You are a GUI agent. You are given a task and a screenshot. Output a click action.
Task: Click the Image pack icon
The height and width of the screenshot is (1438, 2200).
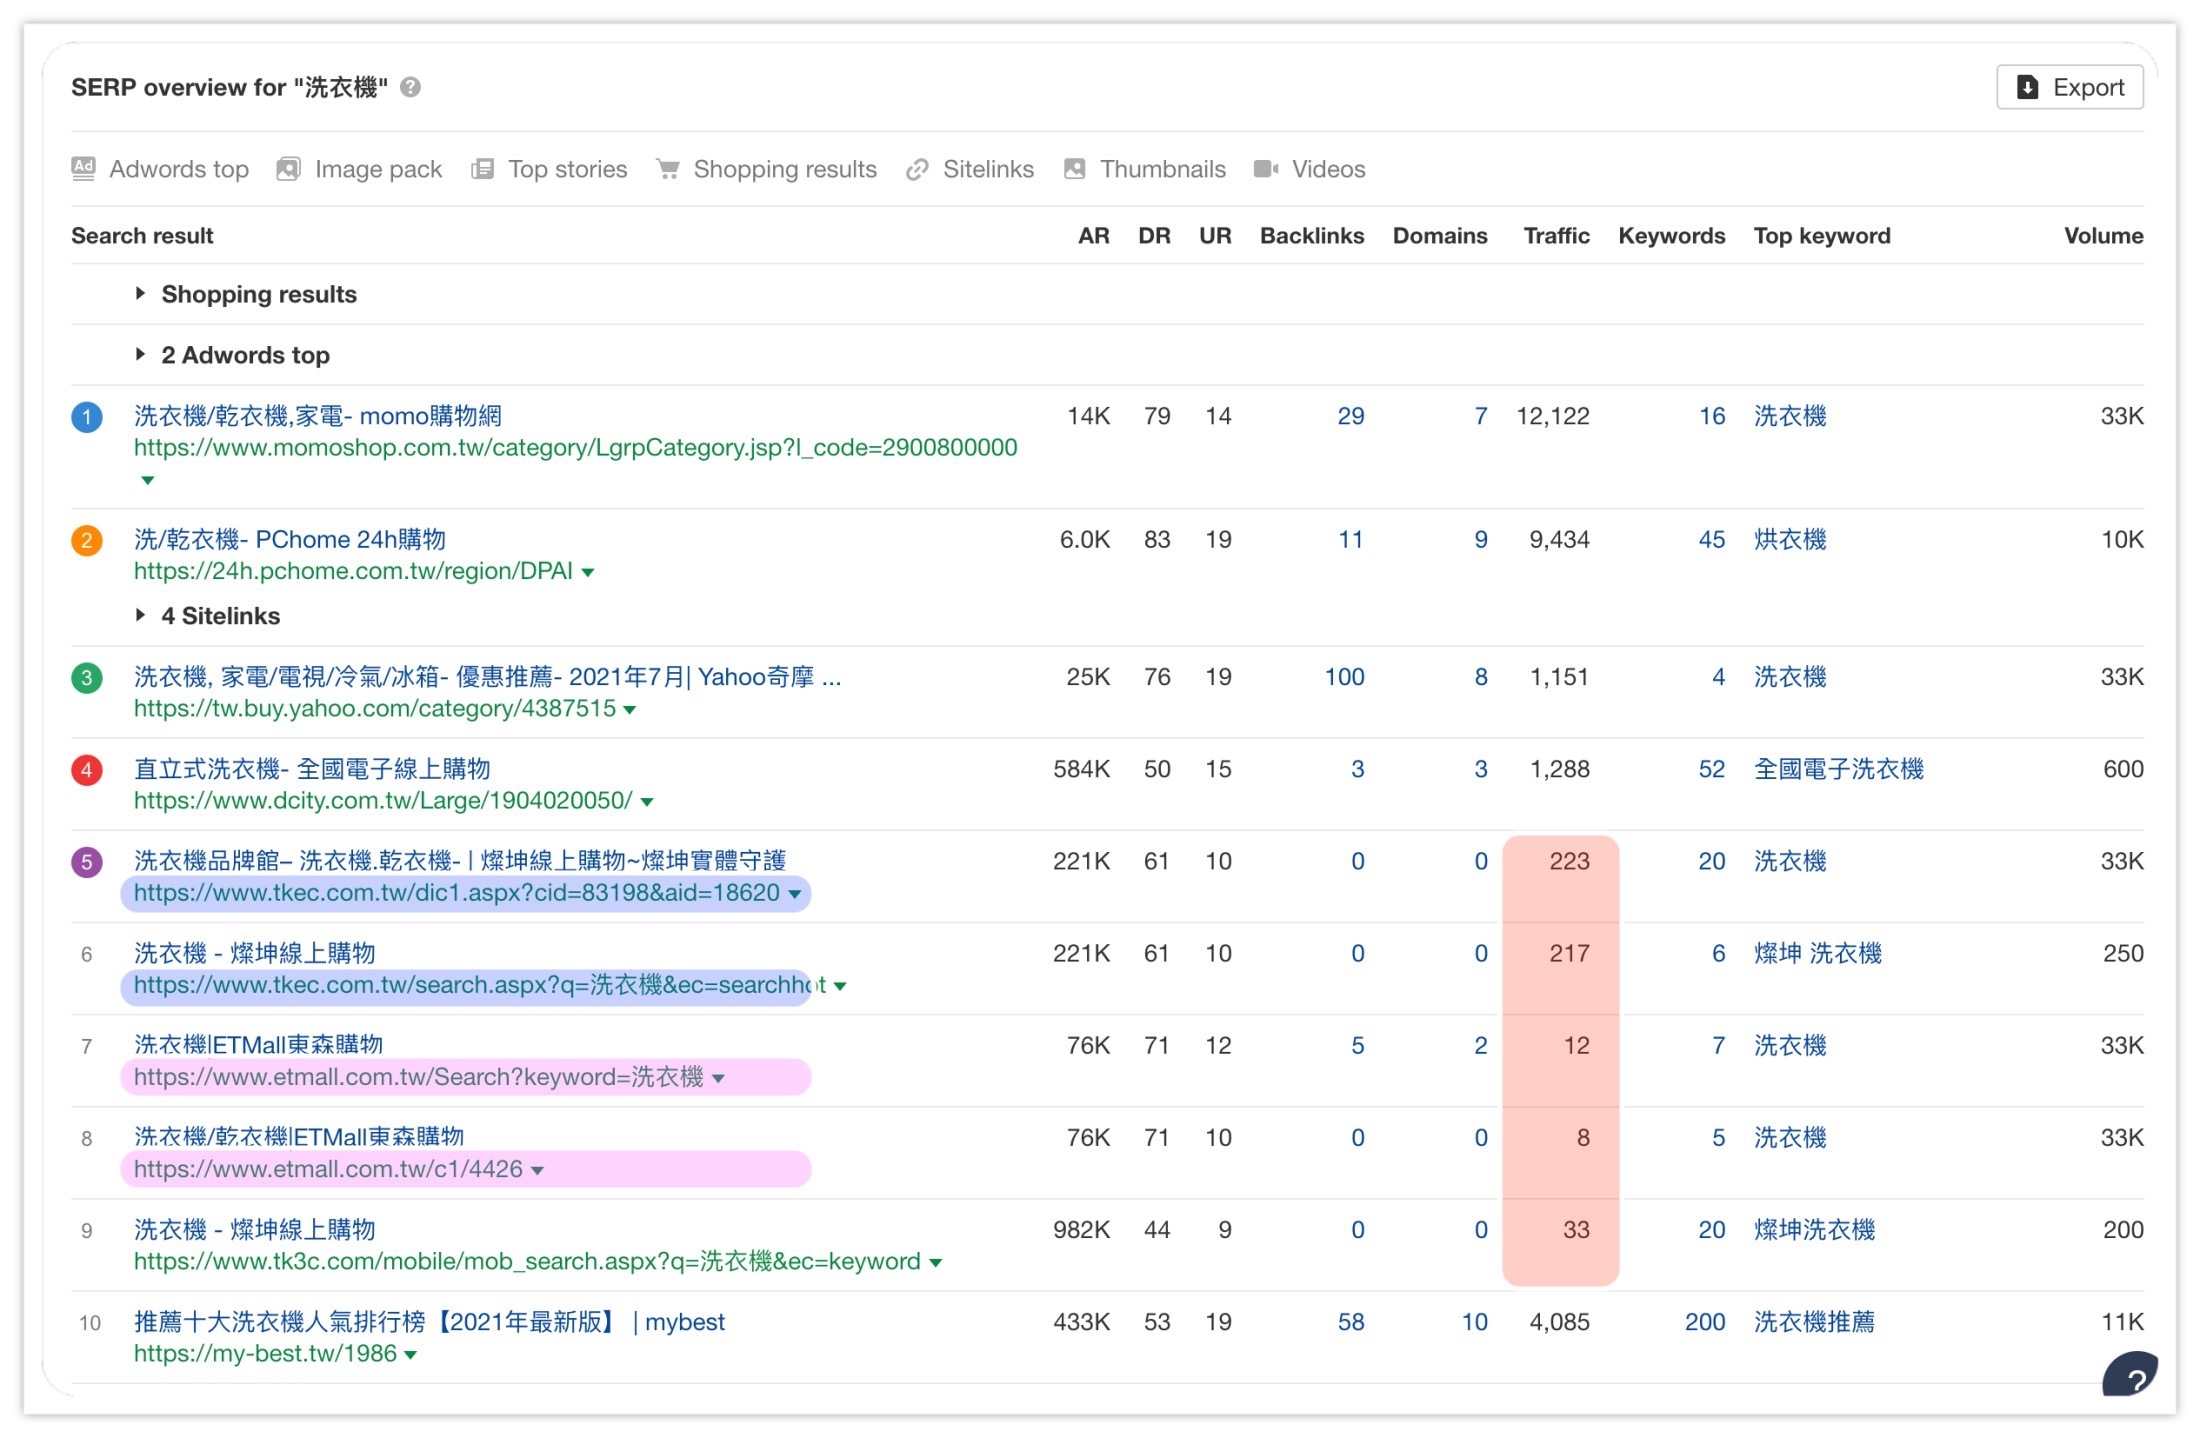click(288, 169)
